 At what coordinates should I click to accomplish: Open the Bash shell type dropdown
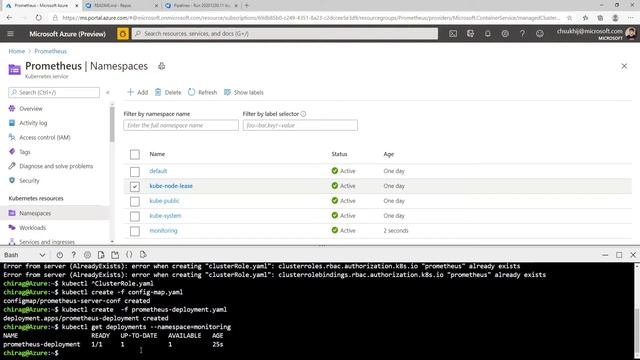24,255
